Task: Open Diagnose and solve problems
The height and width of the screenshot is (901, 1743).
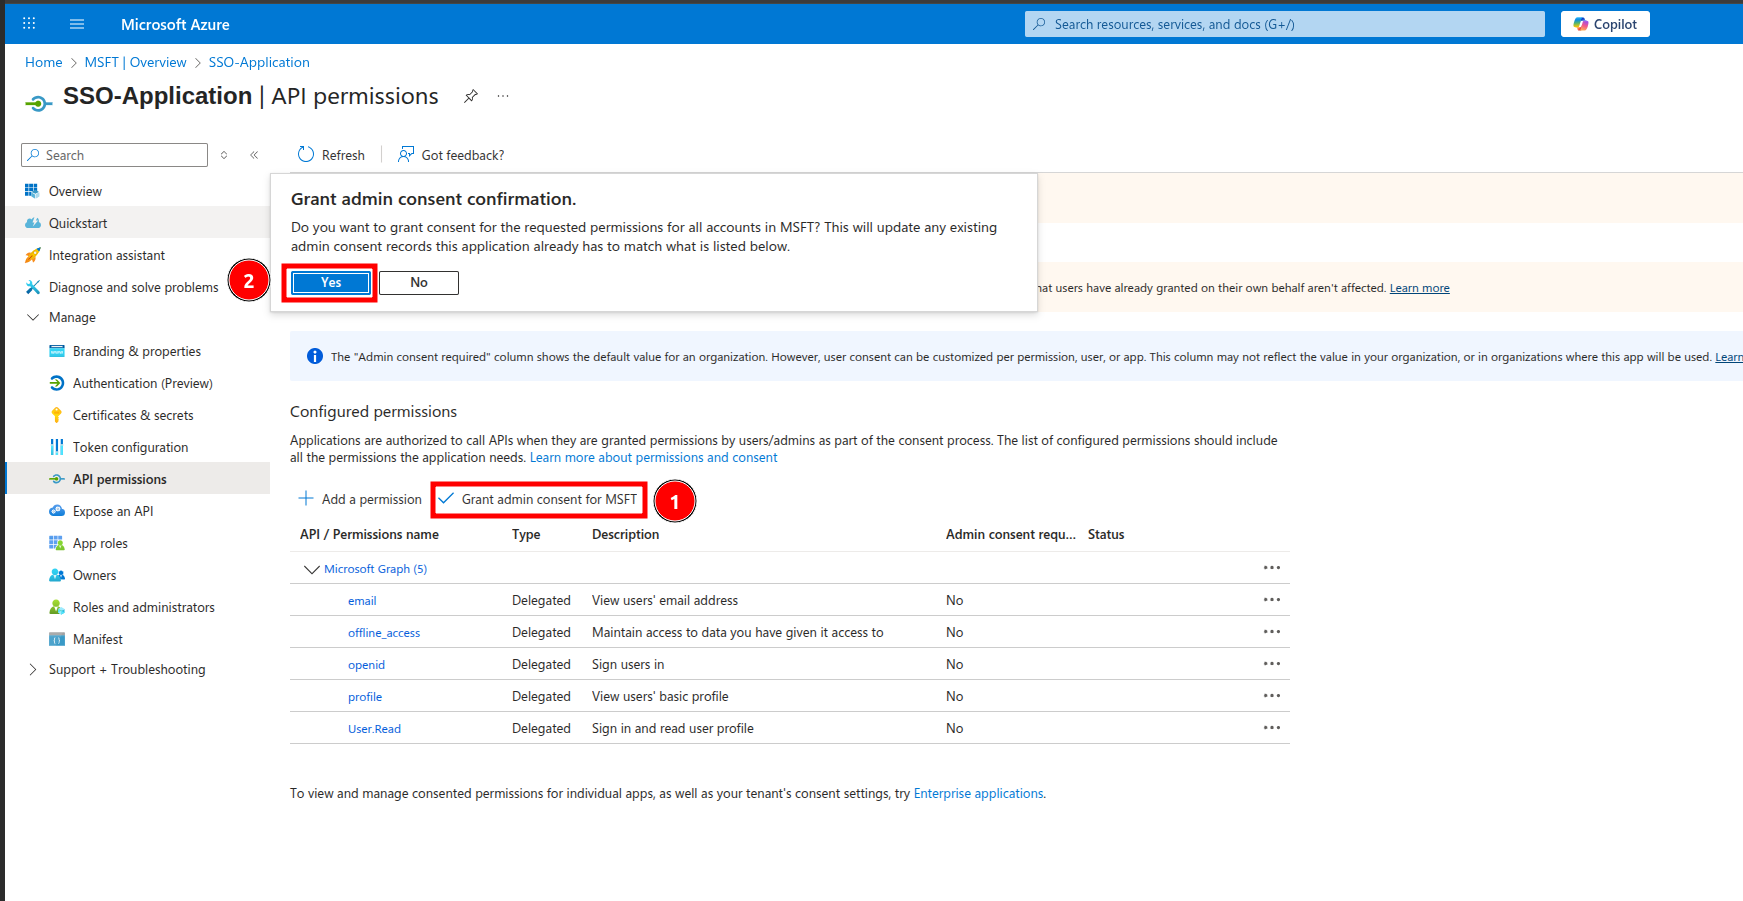Action: coord(133,287)
